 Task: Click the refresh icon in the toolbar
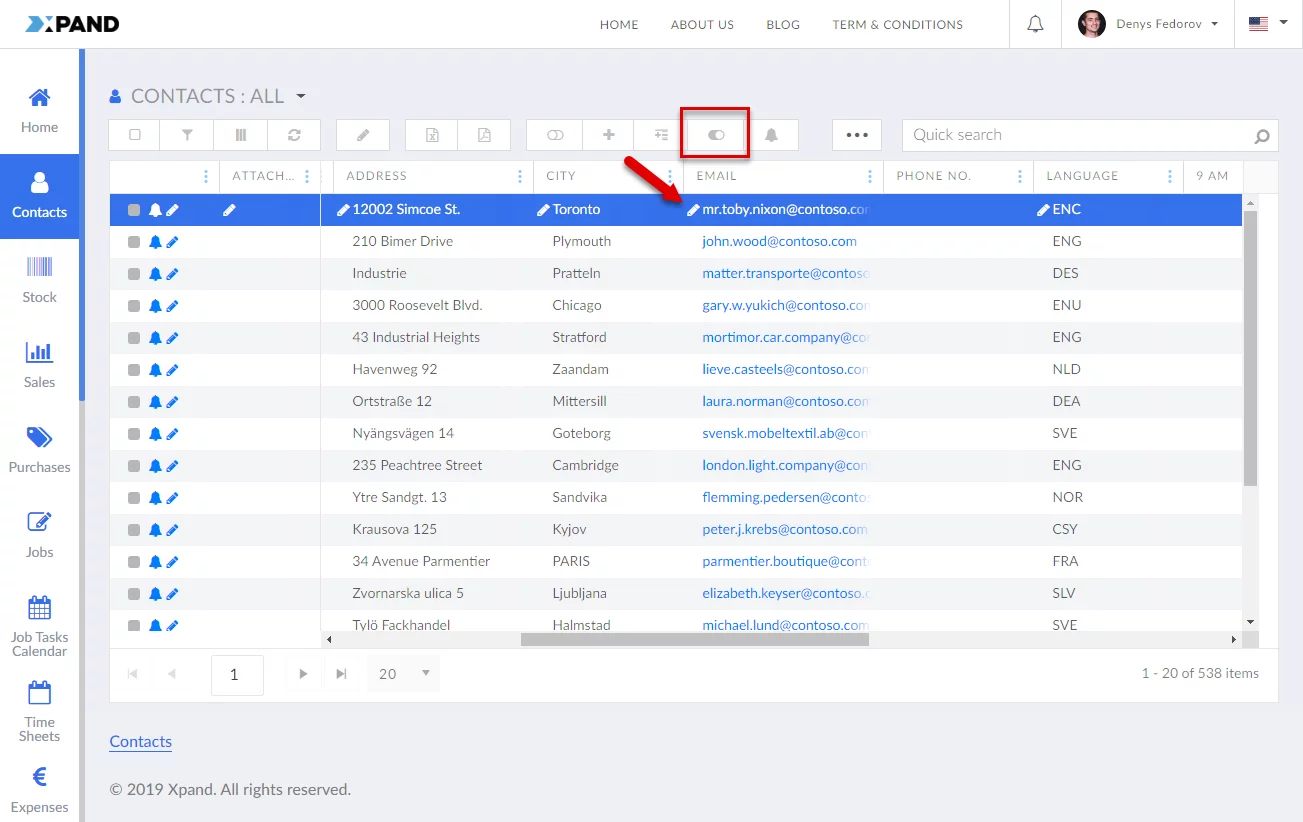pyautogui.click(x=294, y=135)
